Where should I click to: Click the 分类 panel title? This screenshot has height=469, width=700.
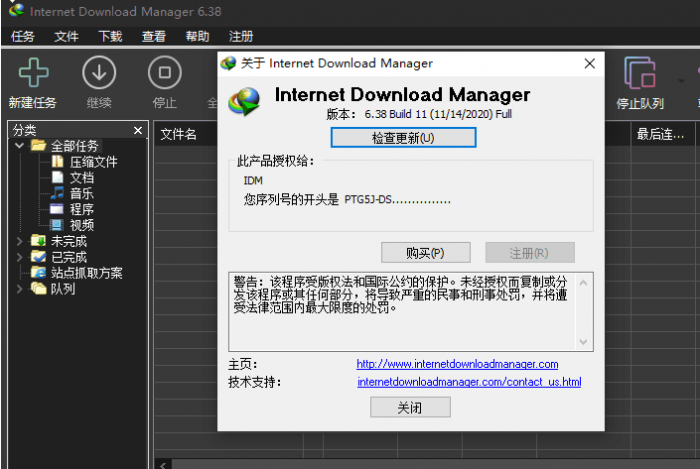click(x=24, y=130)
